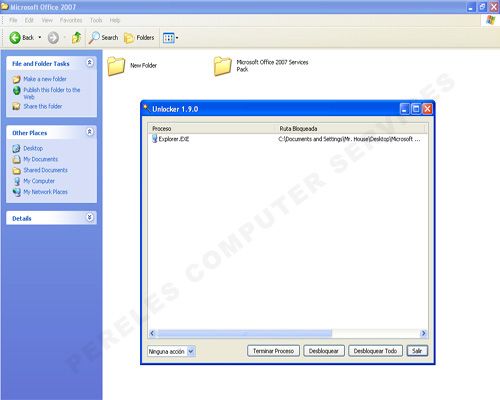
Task: Click the Terminar Proceso button
Action: coord(273,351)
